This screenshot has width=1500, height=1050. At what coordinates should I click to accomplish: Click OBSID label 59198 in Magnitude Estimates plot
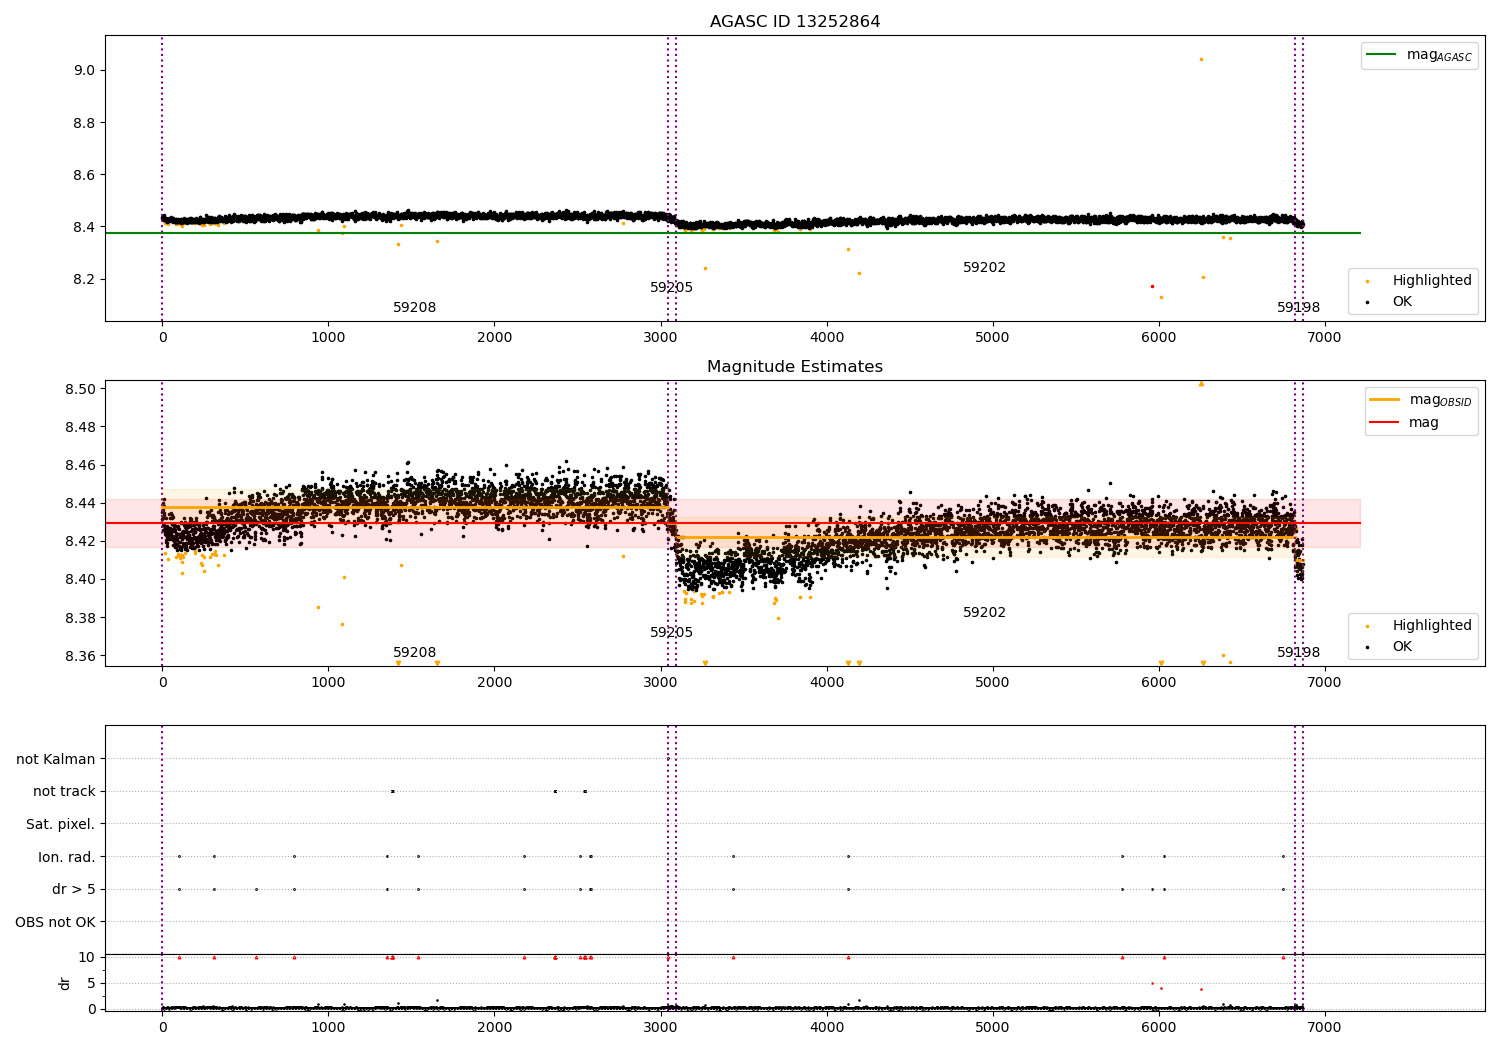tap(1298, 653)
